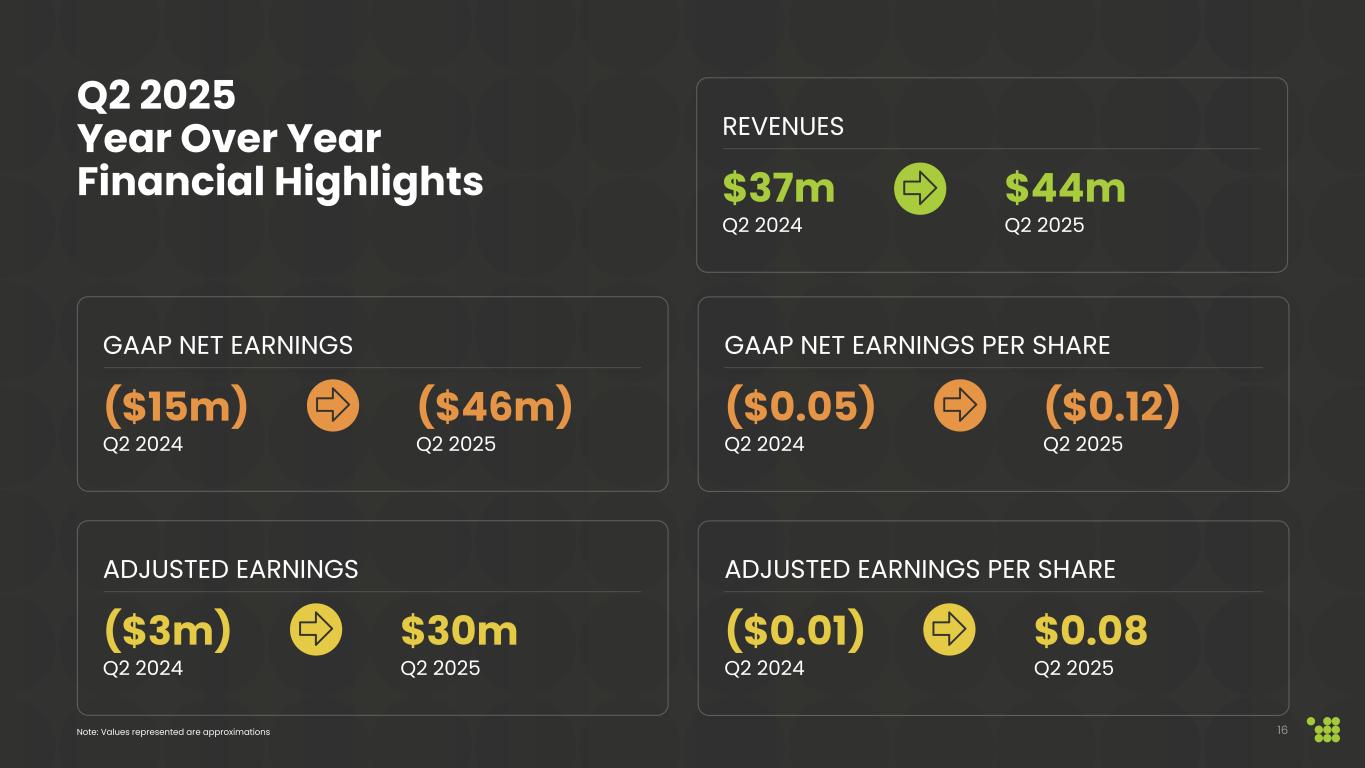
Task: Select the $0.08 adjusted EPS figure
Action: pos(1090,630)
